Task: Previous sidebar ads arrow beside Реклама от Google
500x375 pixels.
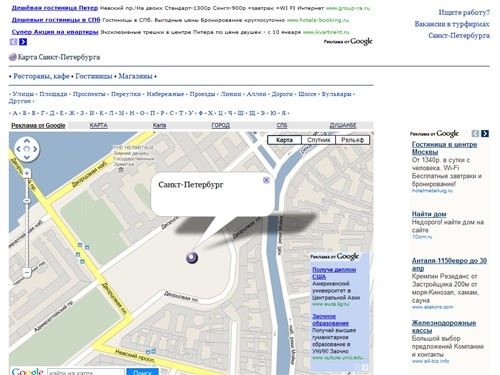Action: click(x=475, y=134)
